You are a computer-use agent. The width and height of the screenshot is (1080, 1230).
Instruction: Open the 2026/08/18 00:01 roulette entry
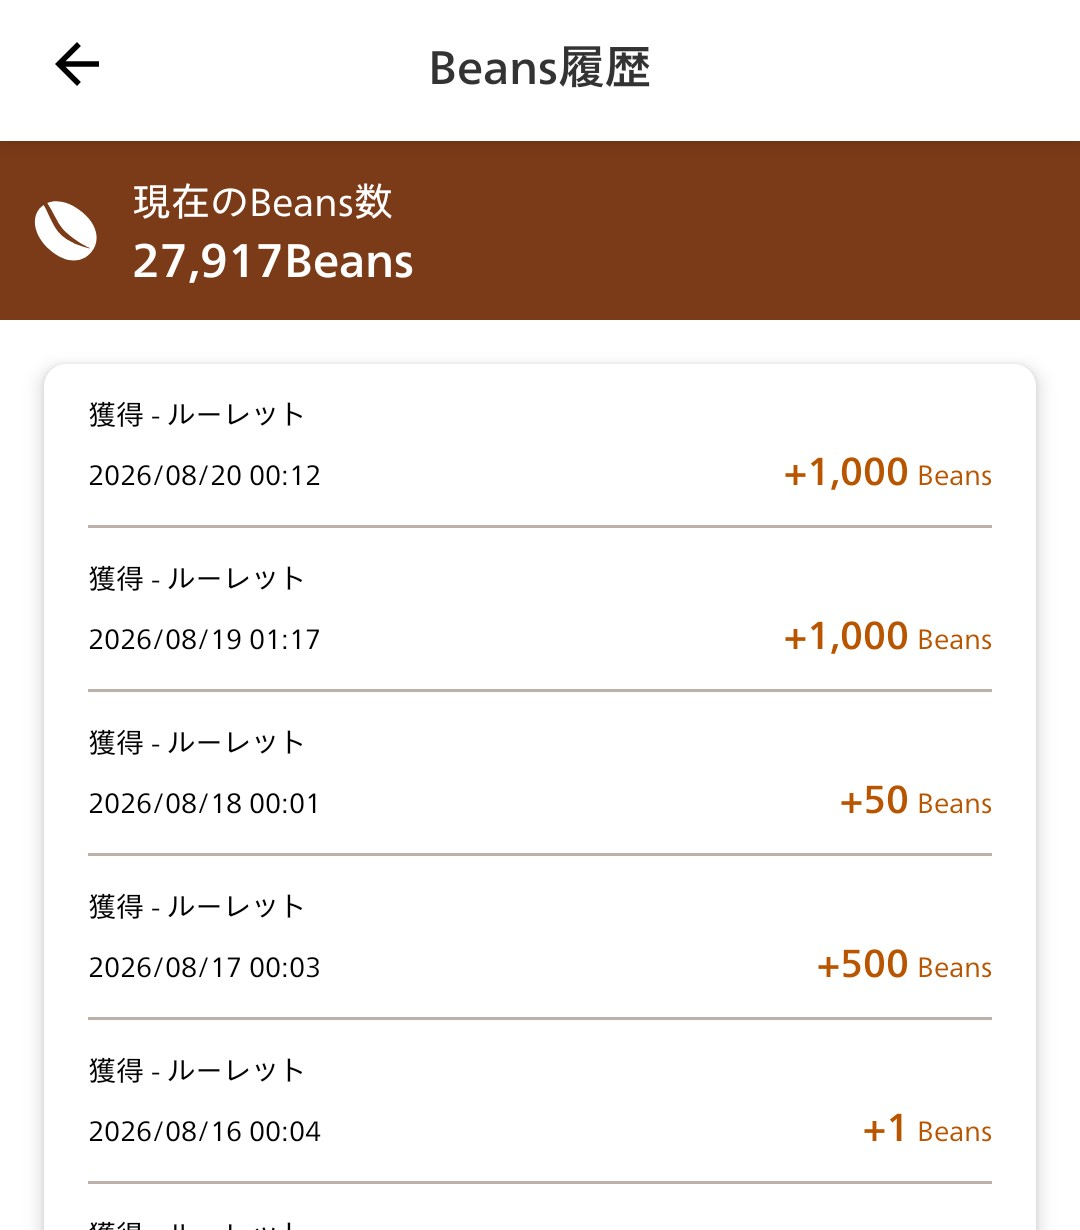[540, 773]
